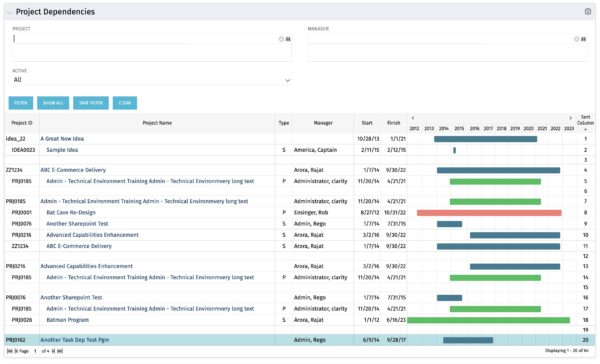Open the Bat Cave Re-Design link
The height and width of the screenshot is (364, 600).
click(71, 212)
